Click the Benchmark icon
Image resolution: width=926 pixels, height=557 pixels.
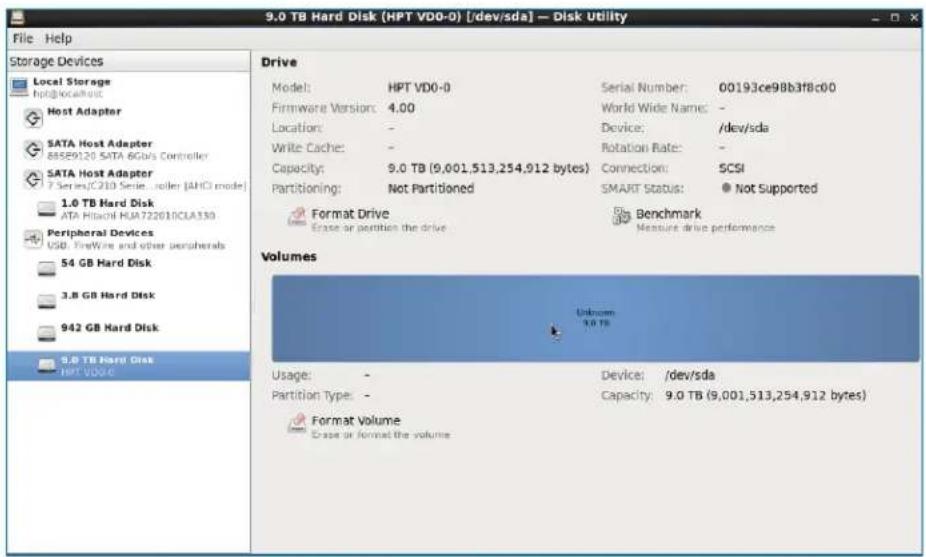pos(621,216)
